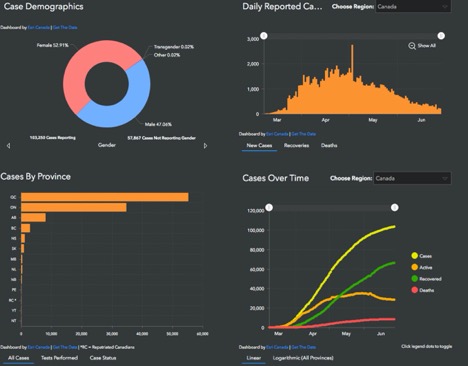Open Esri Canada link under Daily Reported chart
Screen dimensions: 468x366
(277, 134)
